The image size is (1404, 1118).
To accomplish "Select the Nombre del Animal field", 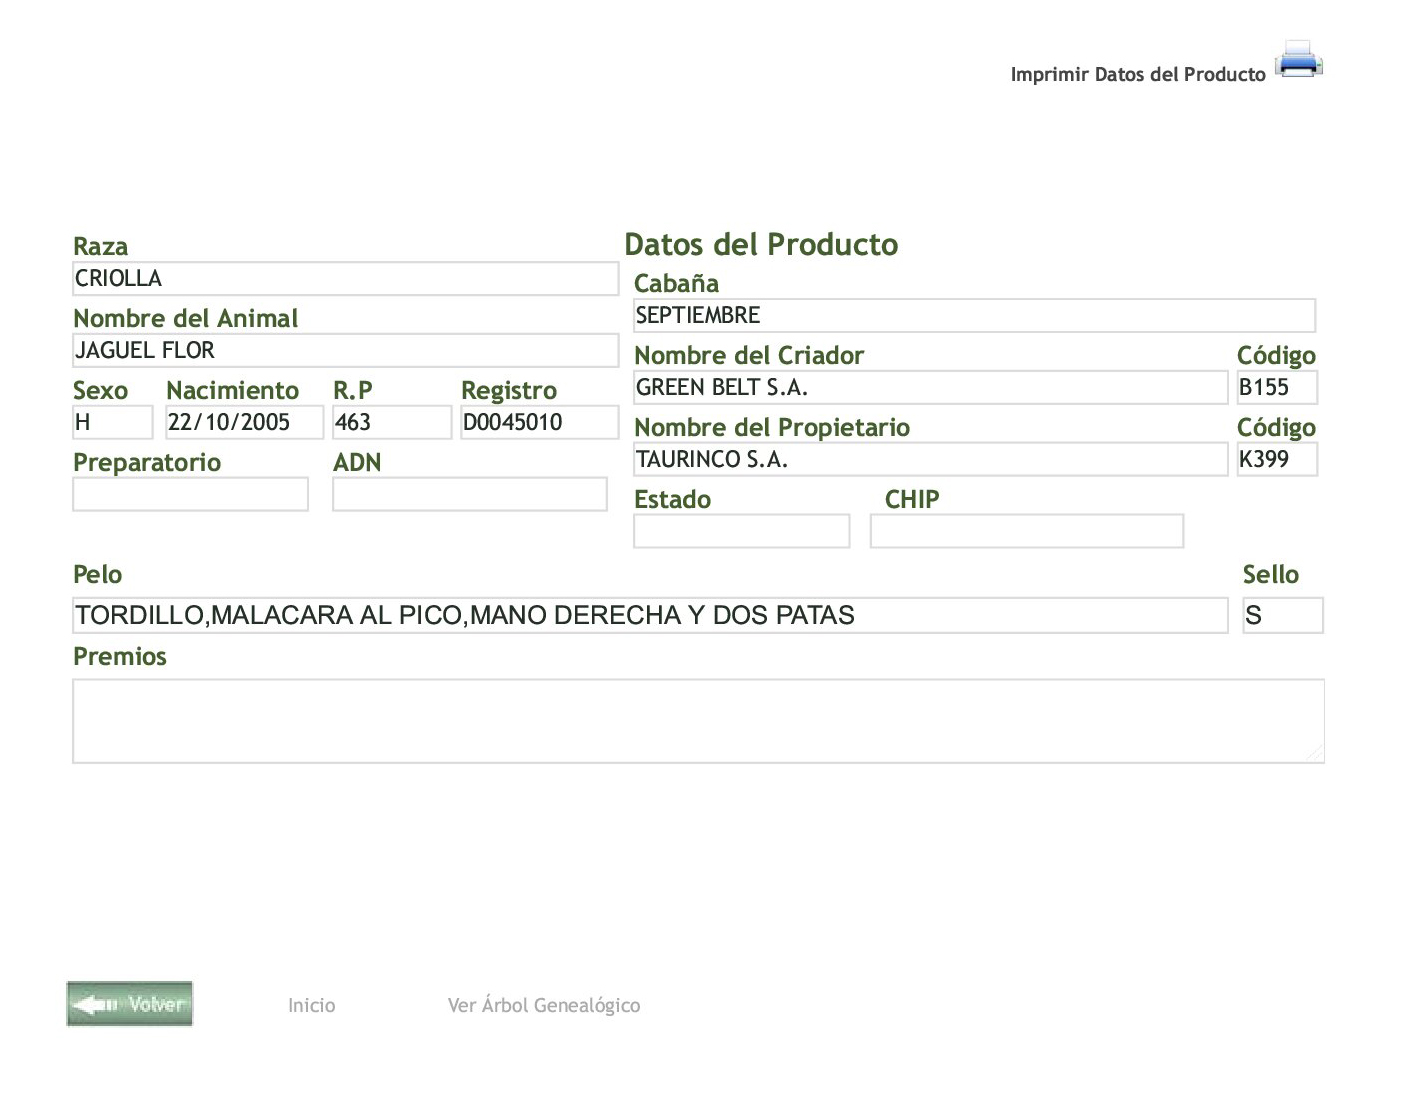I will click(x=345, y=351).
